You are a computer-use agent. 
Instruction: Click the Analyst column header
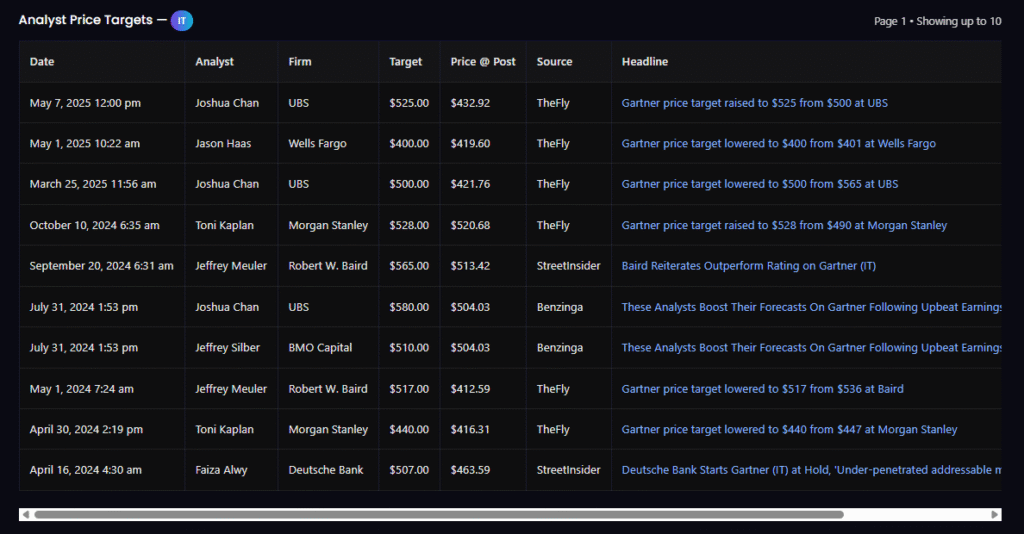coord(214,62)
